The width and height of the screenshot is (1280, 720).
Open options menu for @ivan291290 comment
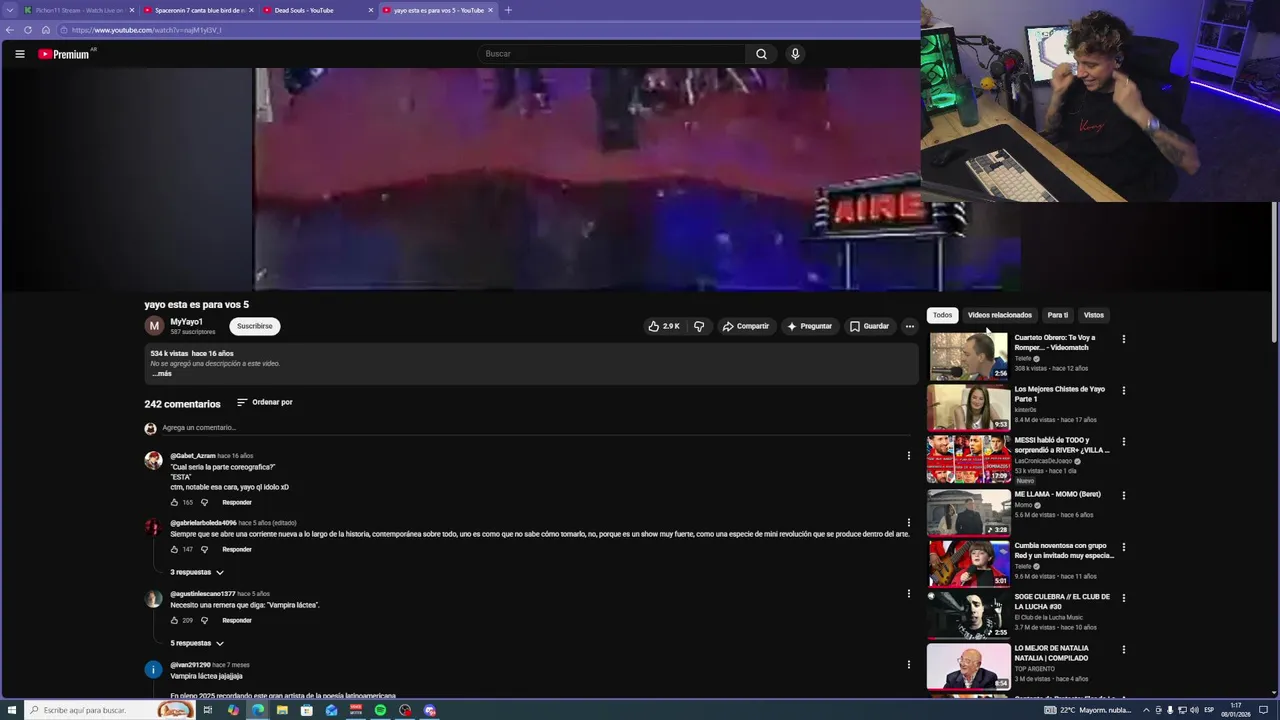click(908, 665)
